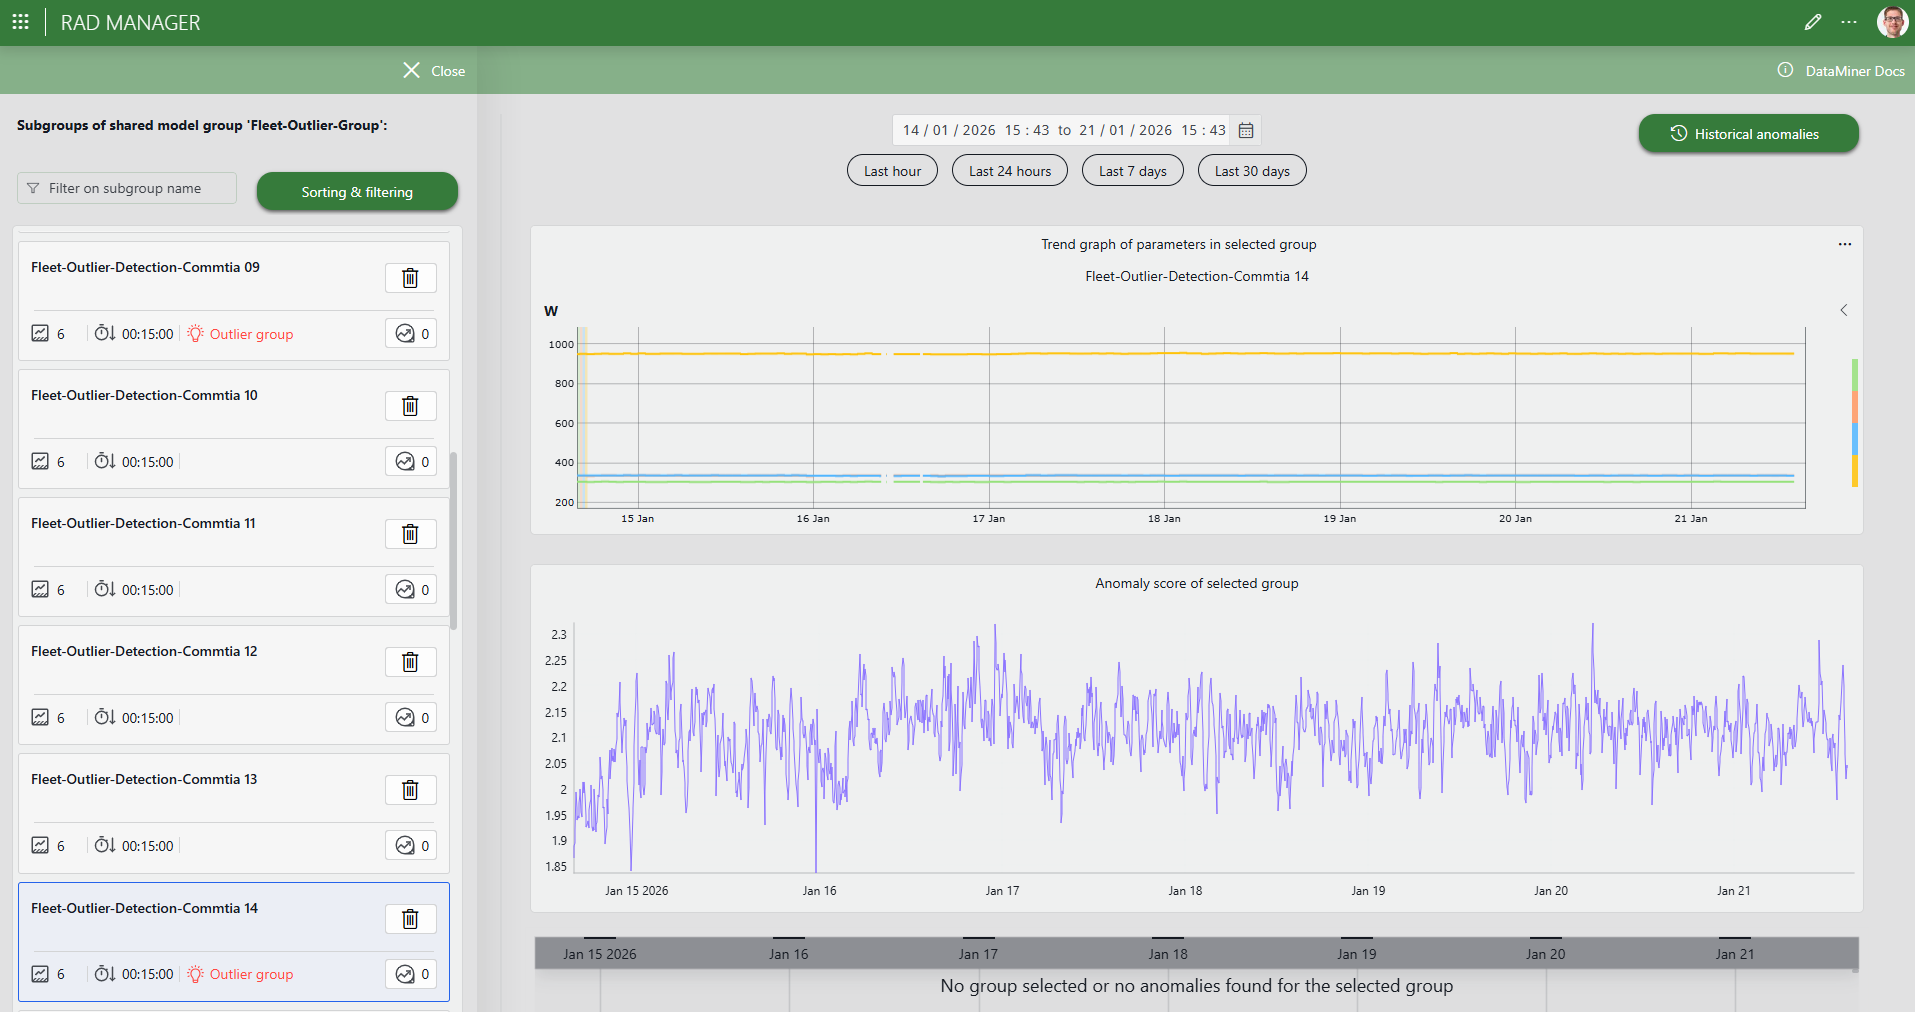Image resolution: width=1915 pixels, height=1012 pixels.
Task: Click anomaly count icon for Commtia 10
Action: (411, 462)
